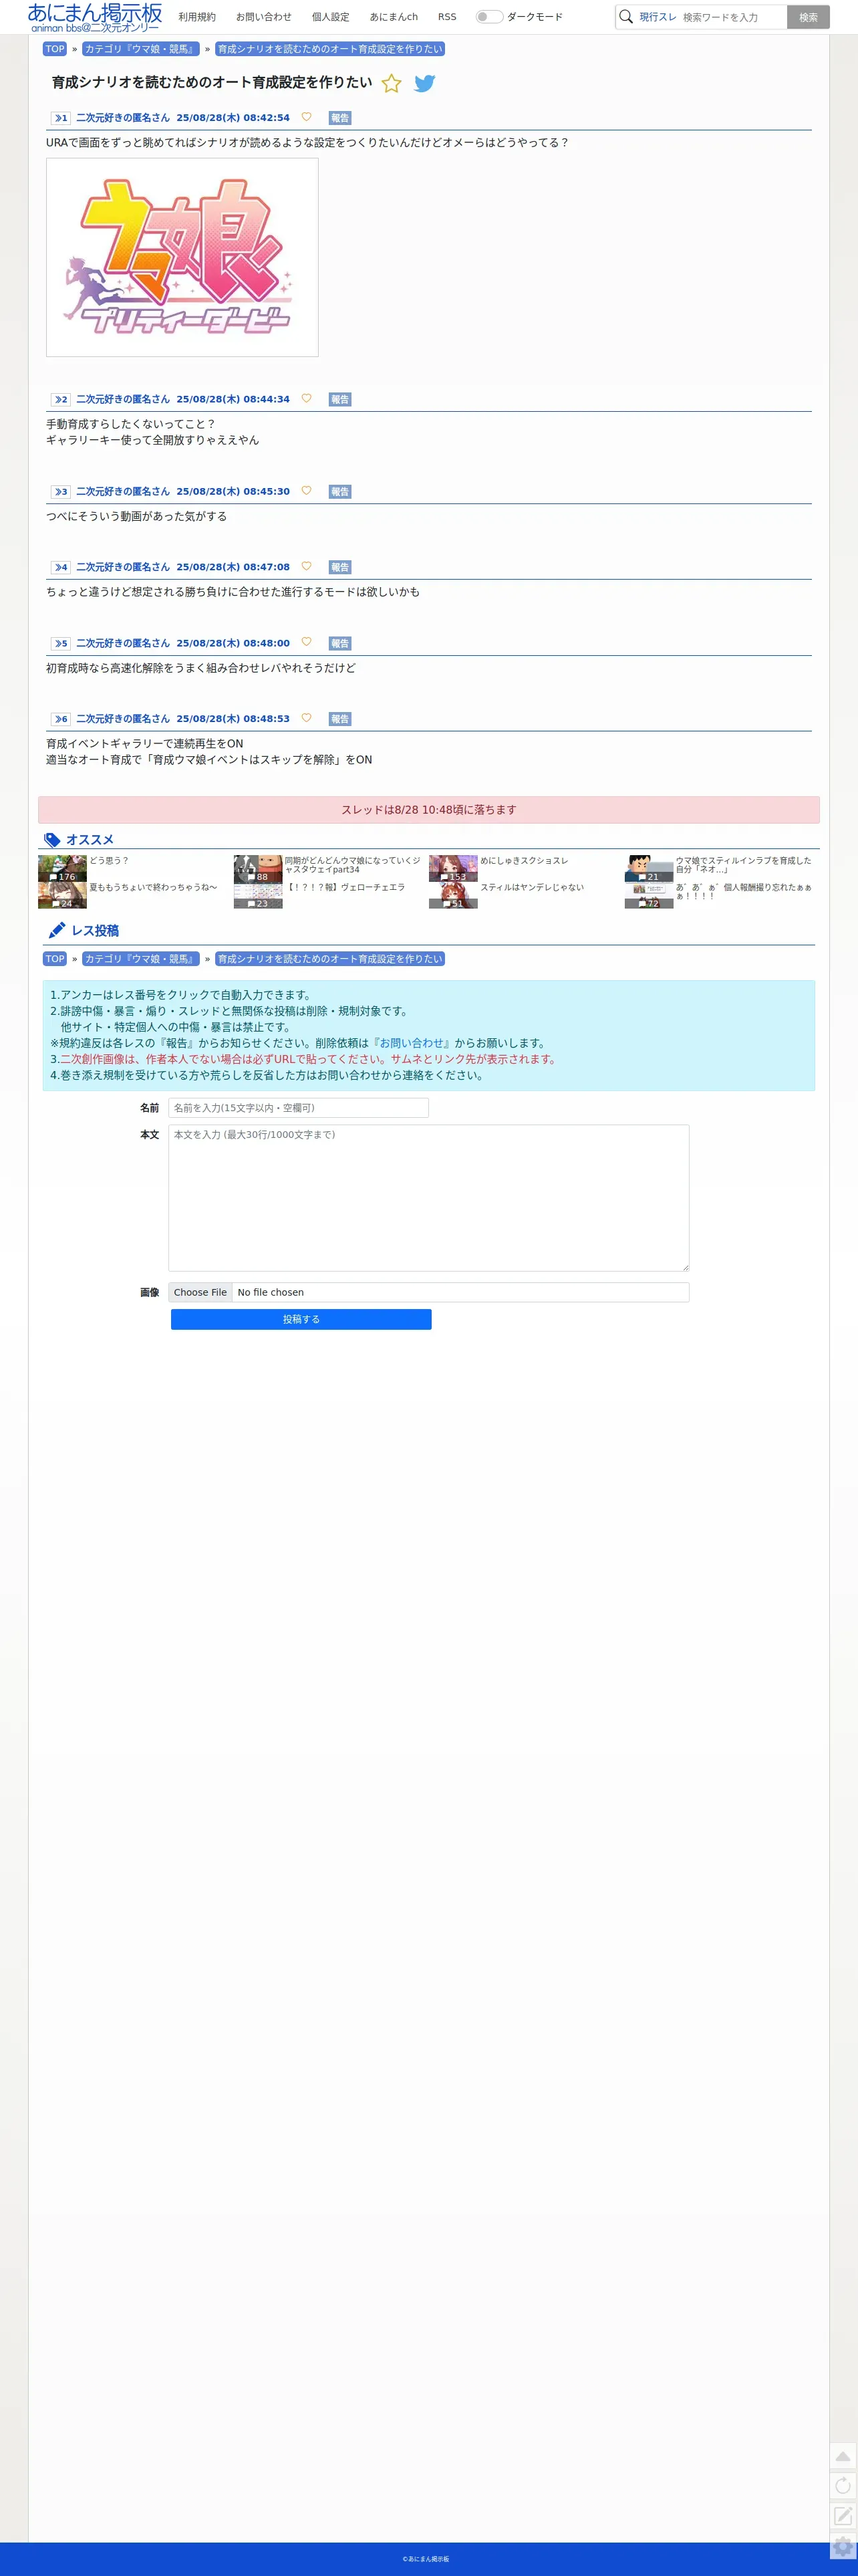Report post 6 with 報告 button

pos(340,719)
